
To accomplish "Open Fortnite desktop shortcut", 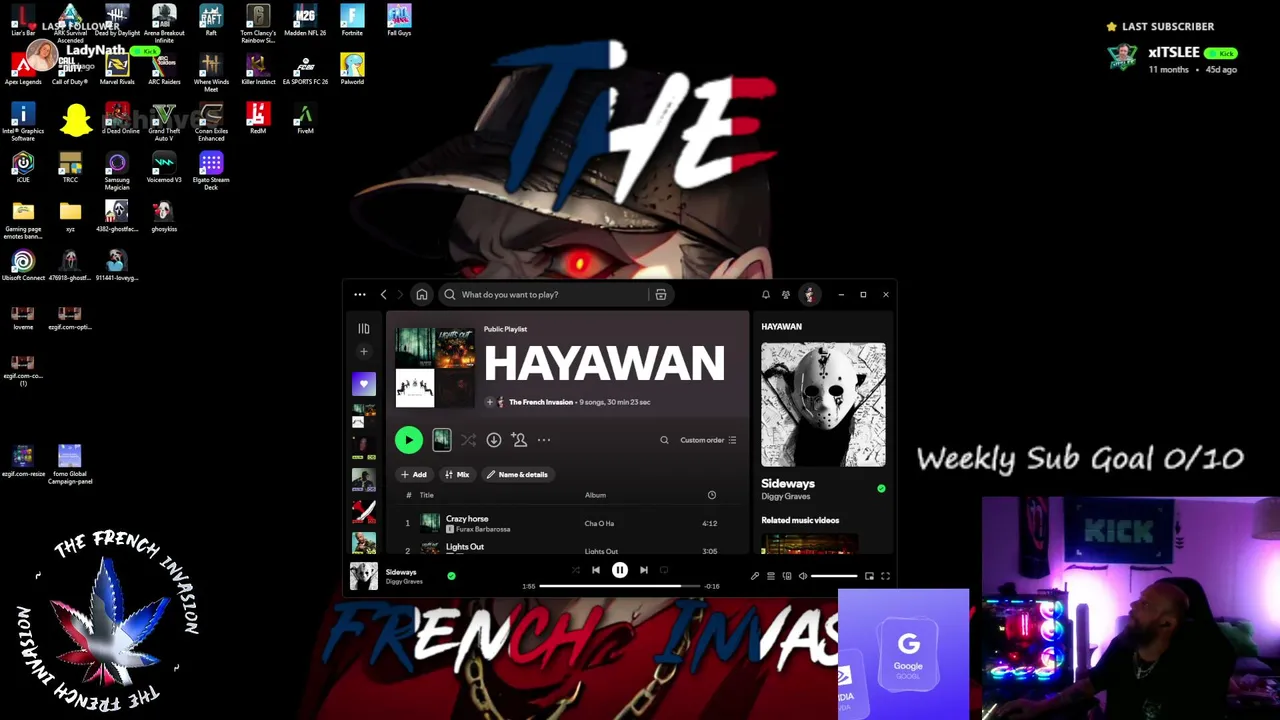I will coord(352,20).
